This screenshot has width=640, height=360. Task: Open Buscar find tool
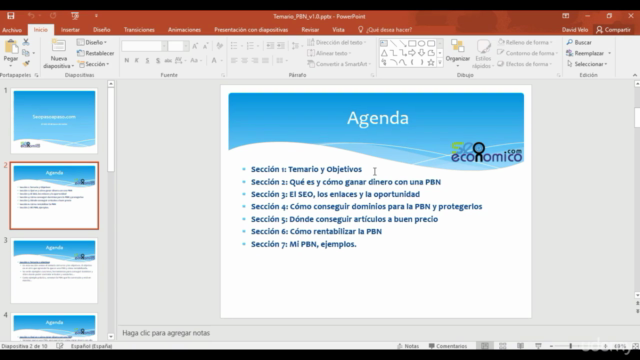click(x=579, y=42)
